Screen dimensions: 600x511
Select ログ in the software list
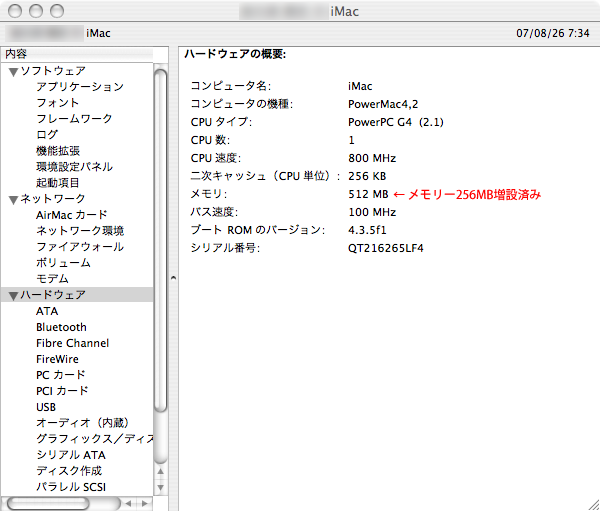pos(47,135)
